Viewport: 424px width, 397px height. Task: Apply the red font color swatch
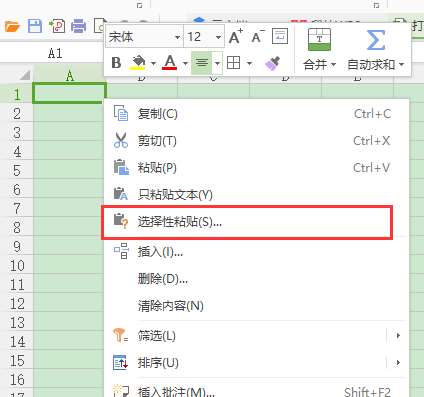pos(169,63)
